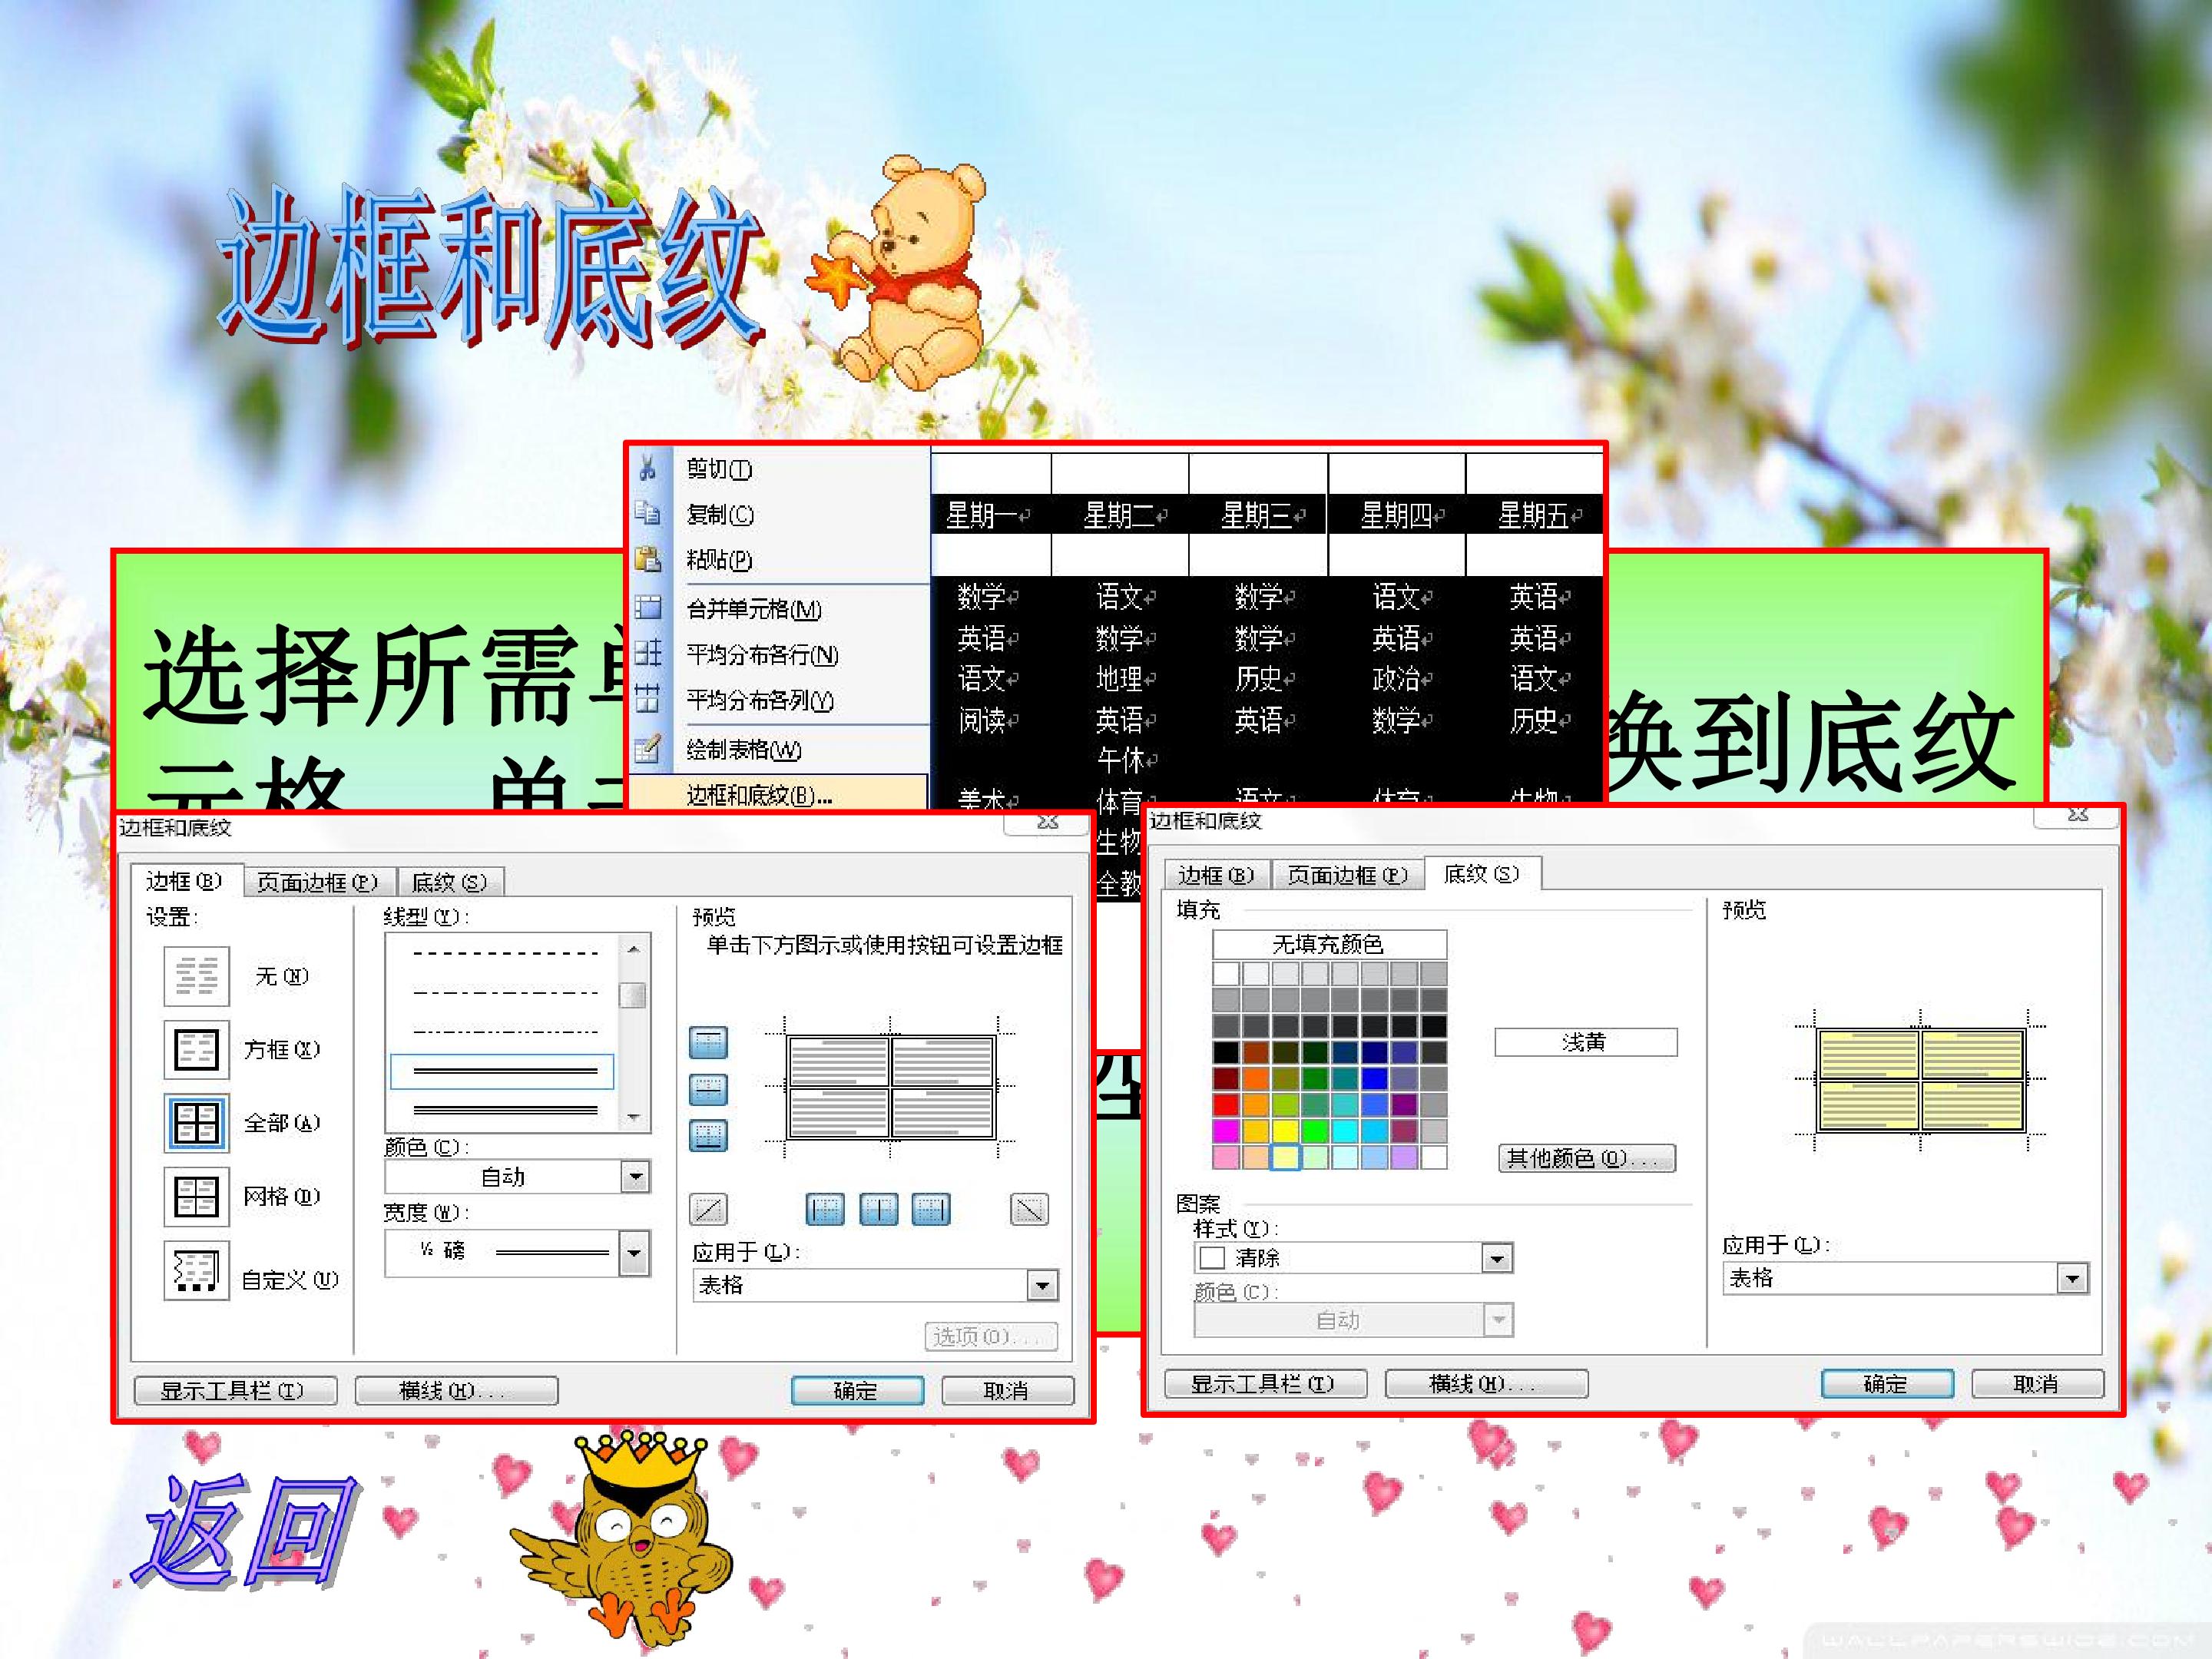Viewport: 2212px width, 1659px height.
Task: Choose 边框和底纹(B)... menu entry
Action: pos(778,795)
